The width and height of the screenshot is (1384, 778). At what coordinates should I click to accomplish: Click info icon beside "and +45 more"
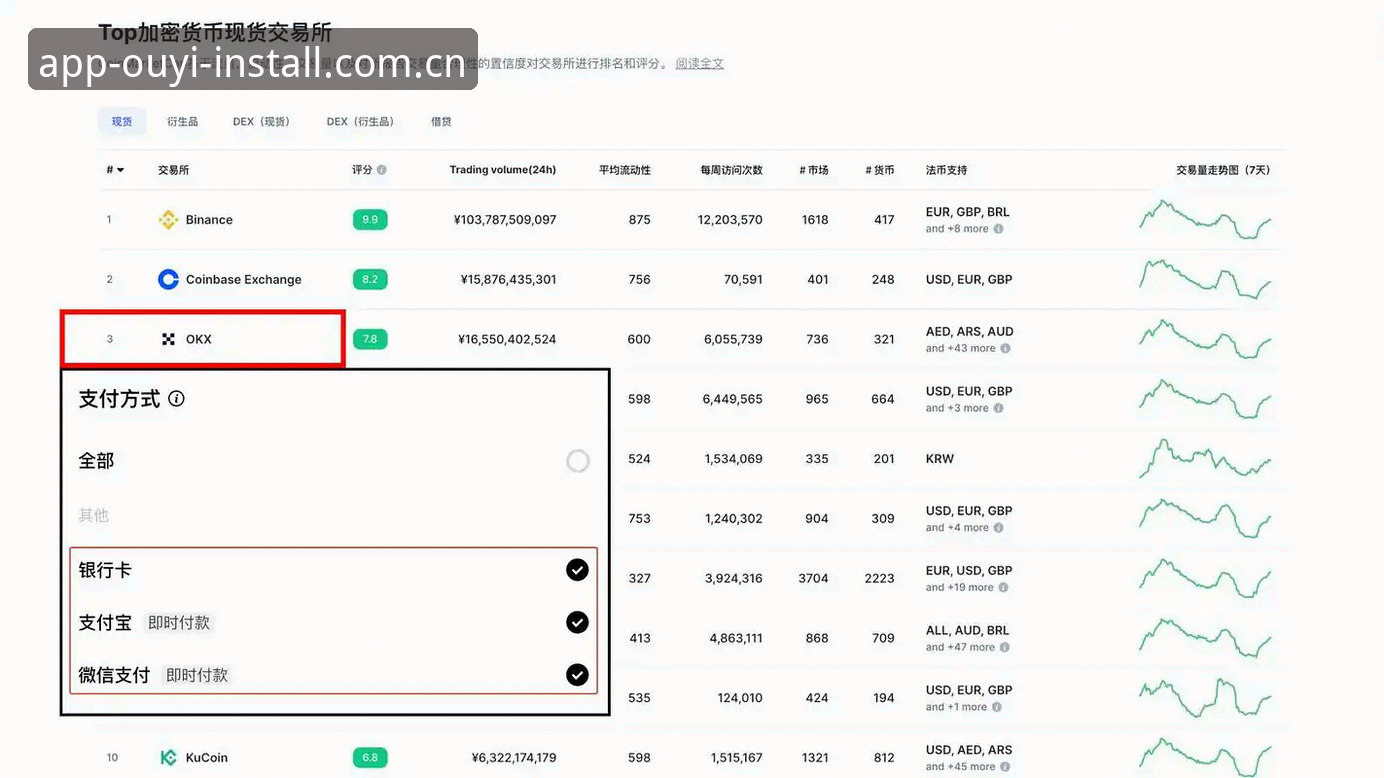point(1006,767)
